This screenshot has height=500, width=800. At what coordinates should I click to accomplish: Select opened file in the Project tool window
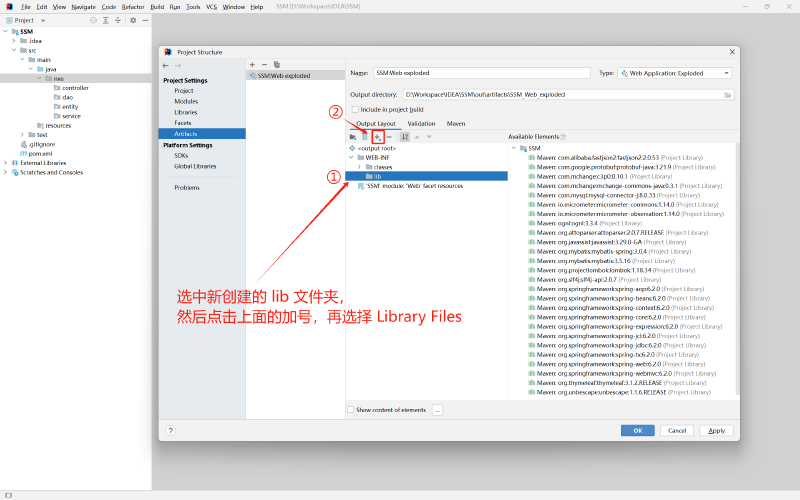[93, 20]
